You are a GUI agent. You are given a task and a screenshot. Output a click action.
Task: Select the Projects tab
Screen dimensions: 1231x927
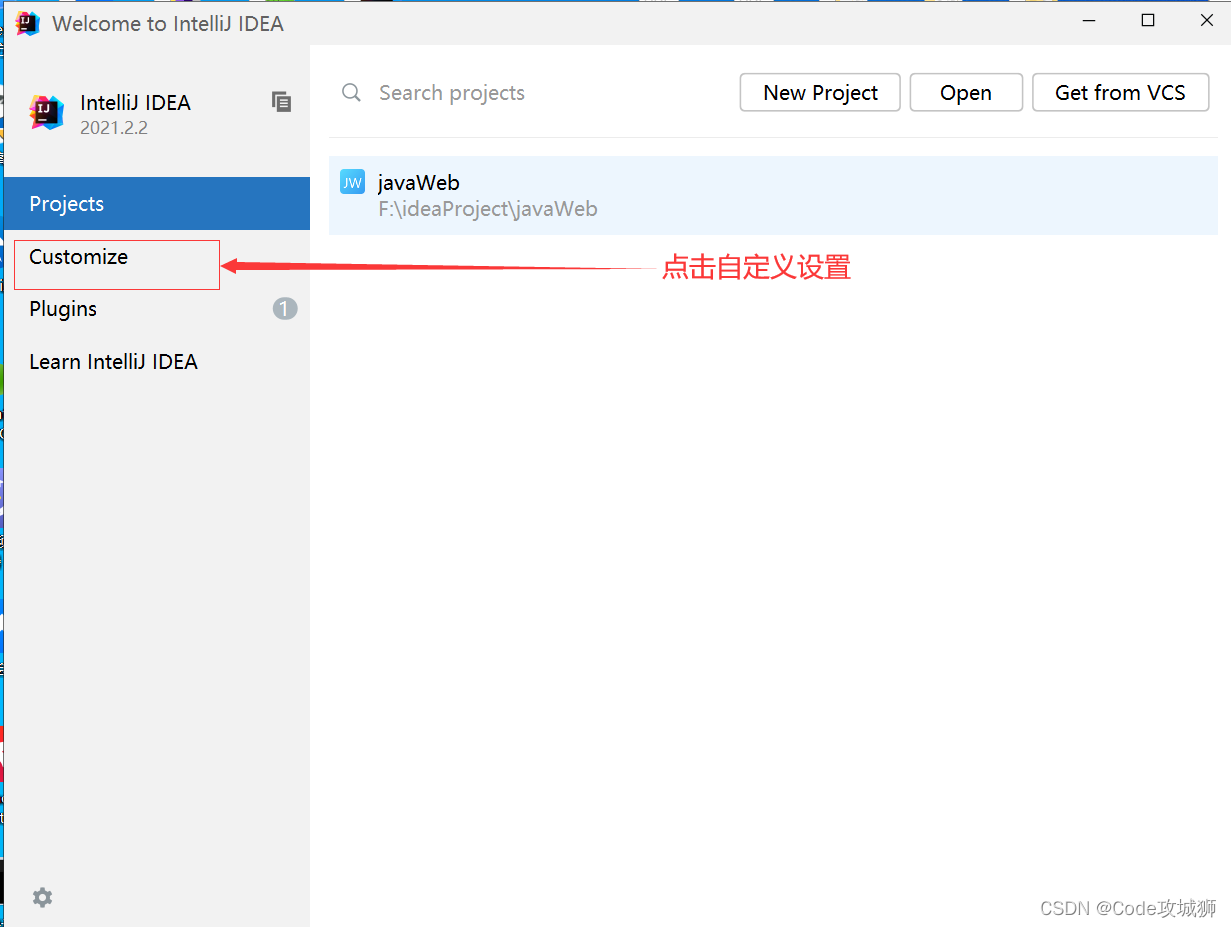(157, 204)
